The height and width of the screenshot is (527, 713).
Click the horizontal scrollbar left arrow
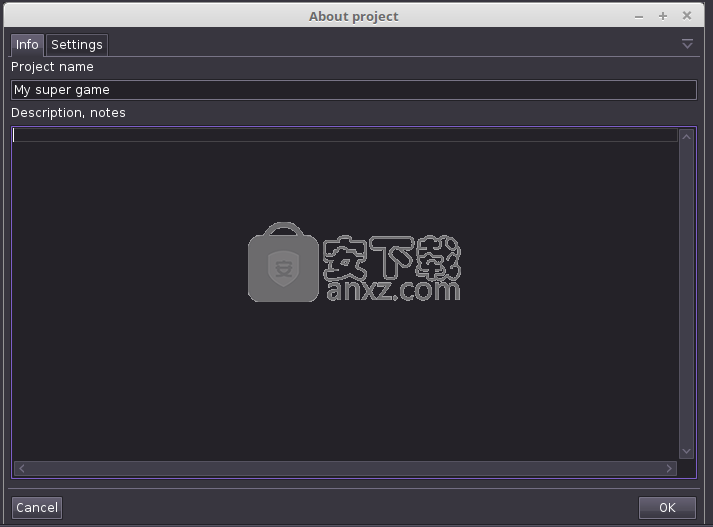[22, 468]
